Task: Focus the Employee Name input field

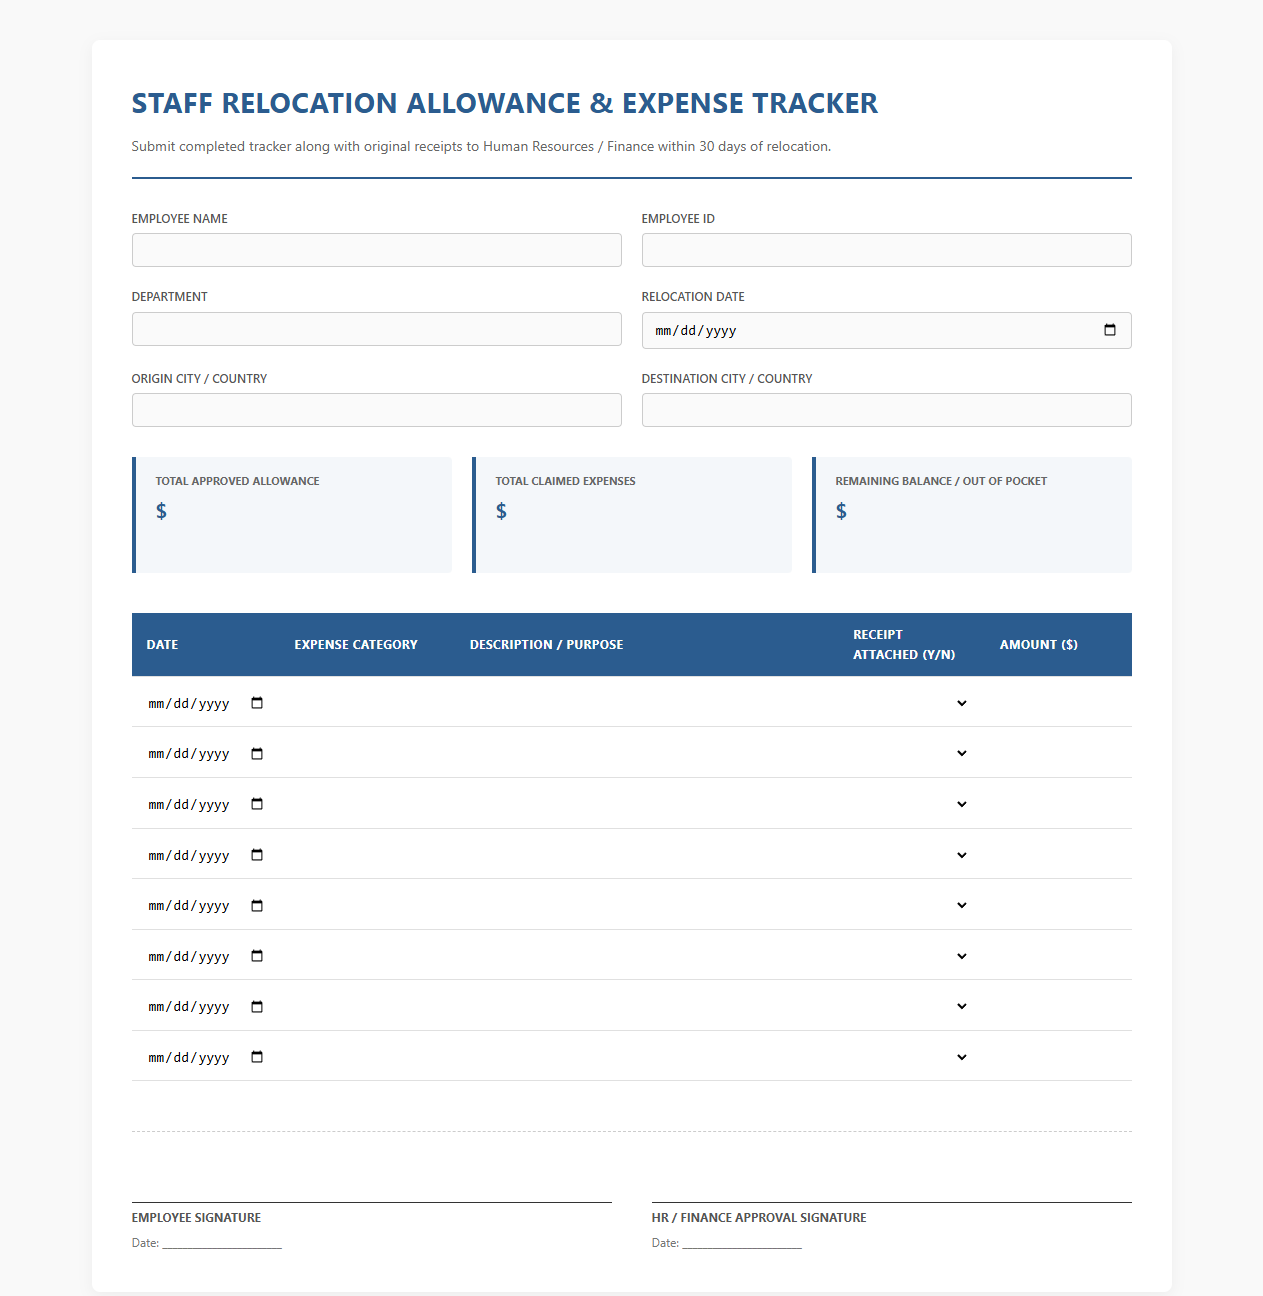Action: (x=376, y=250)
